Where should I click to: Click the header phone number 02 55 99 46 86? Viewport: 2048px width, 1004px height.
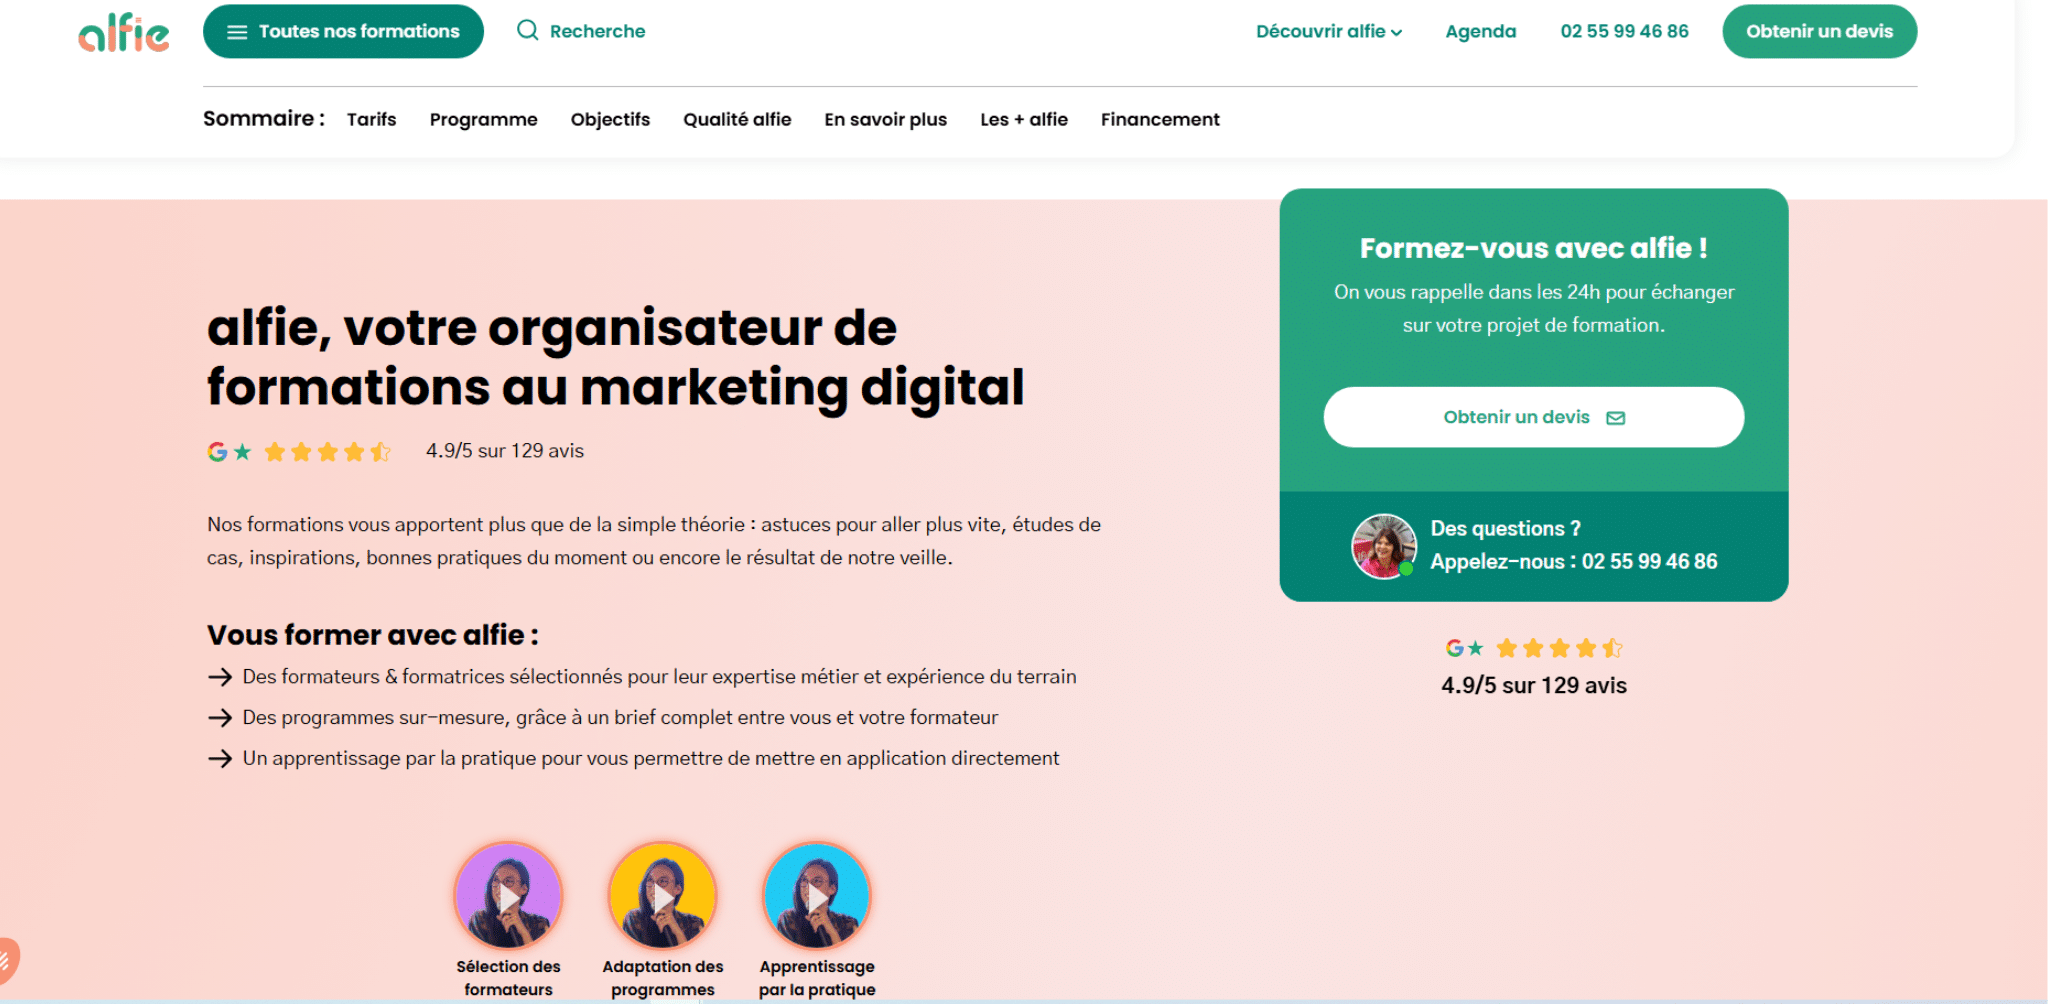click(x=1624, y=31)
